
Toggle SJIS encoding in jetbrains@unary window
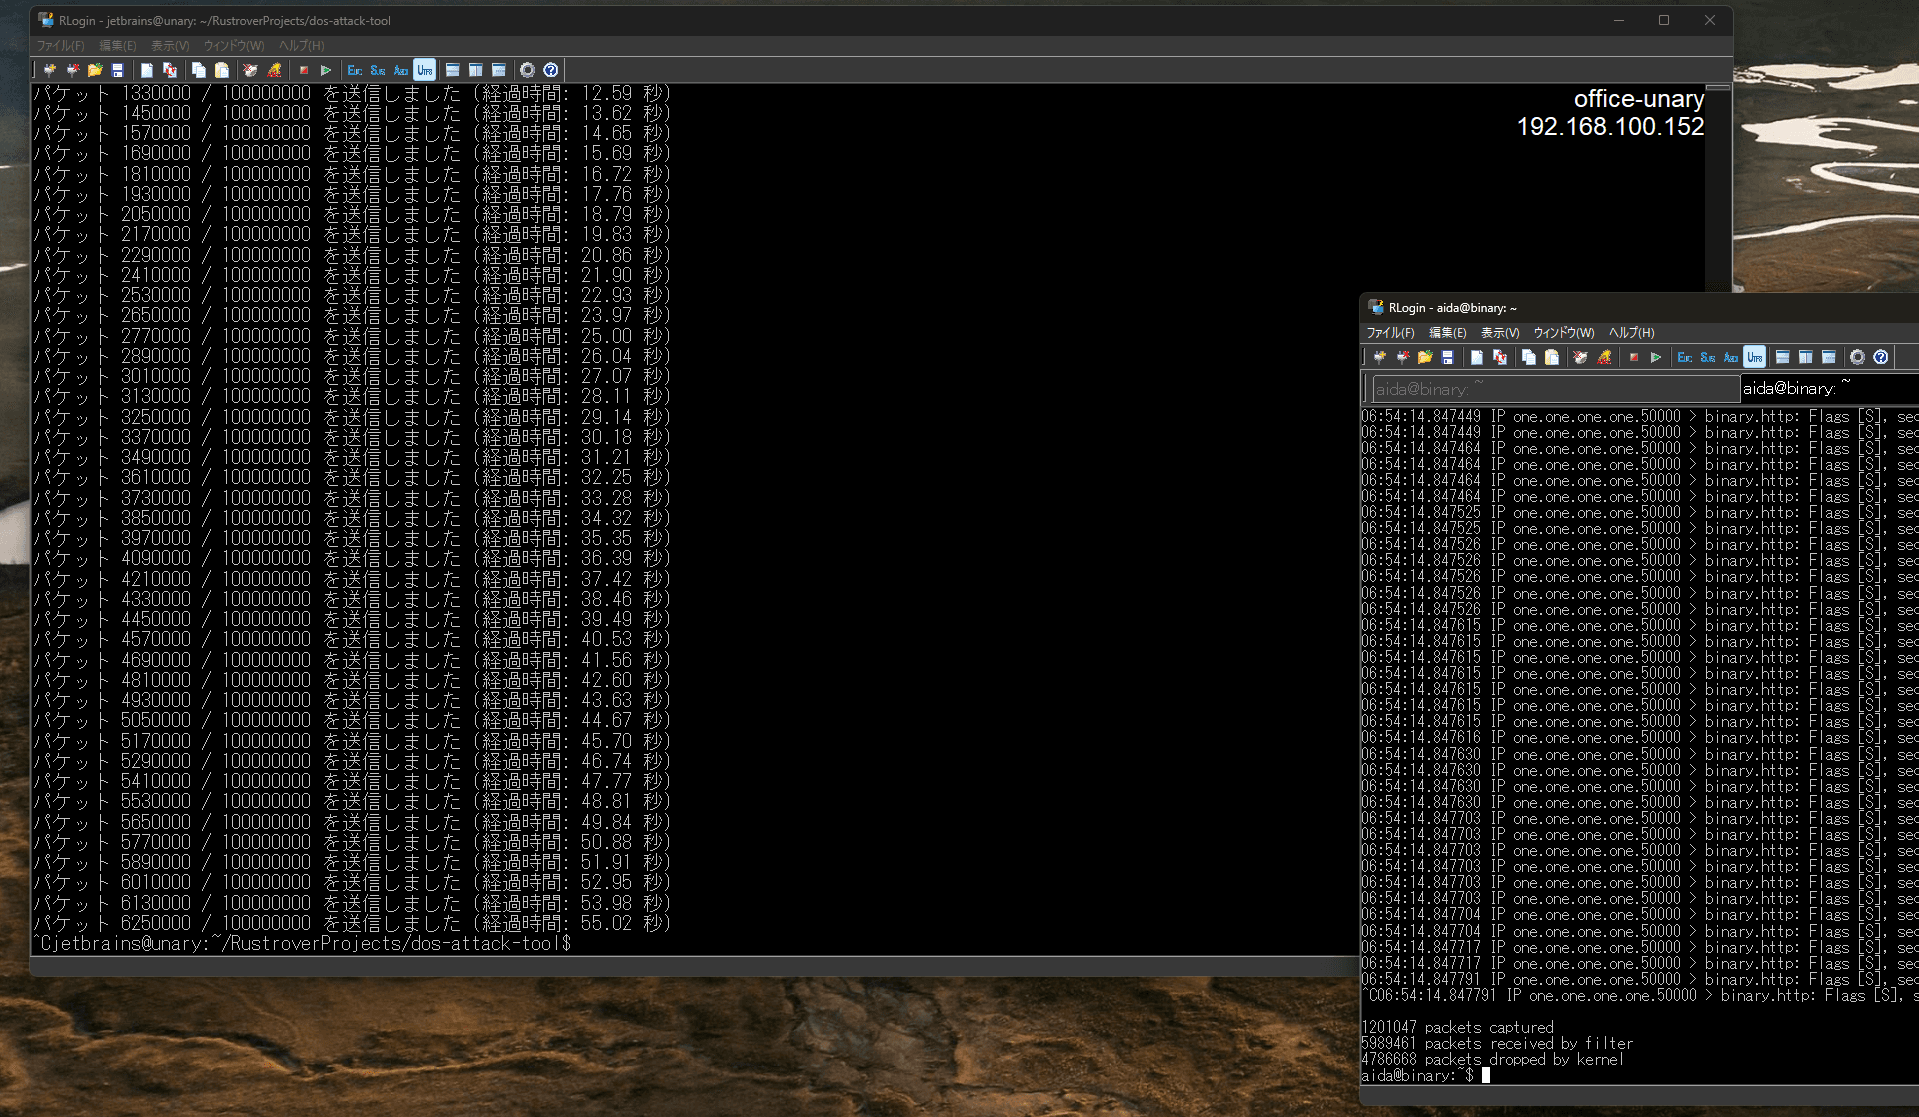[x=378, y=70]
